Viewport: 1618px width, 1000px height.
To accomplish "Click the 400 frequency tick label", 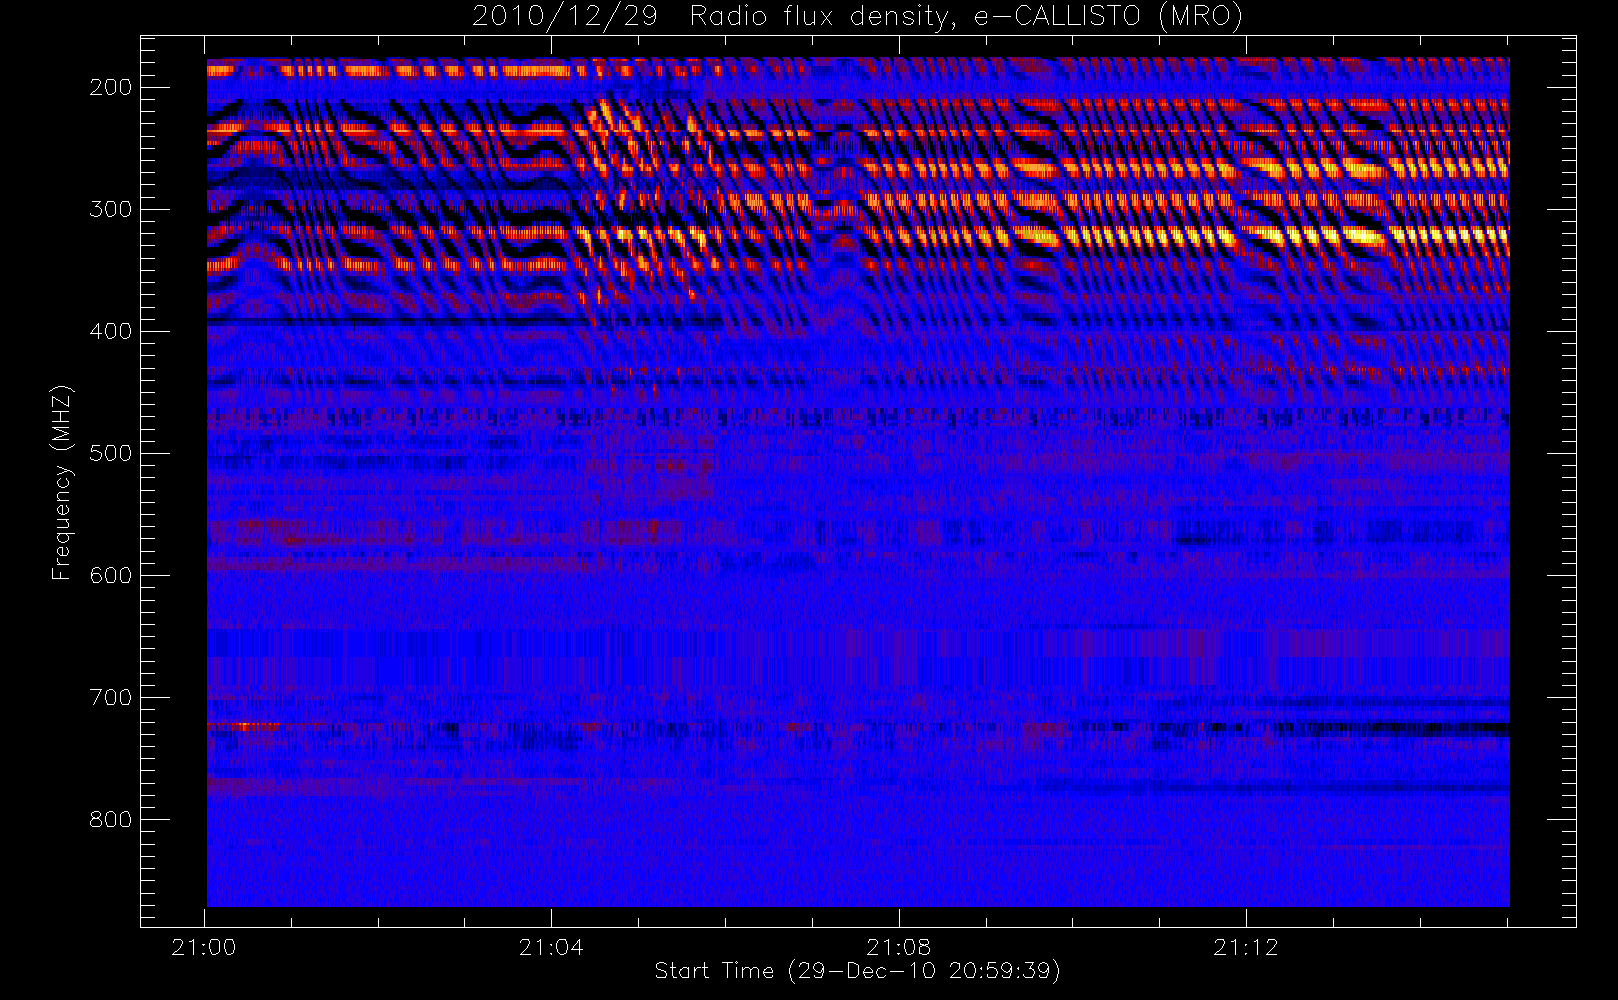I will tap(110, 331).
